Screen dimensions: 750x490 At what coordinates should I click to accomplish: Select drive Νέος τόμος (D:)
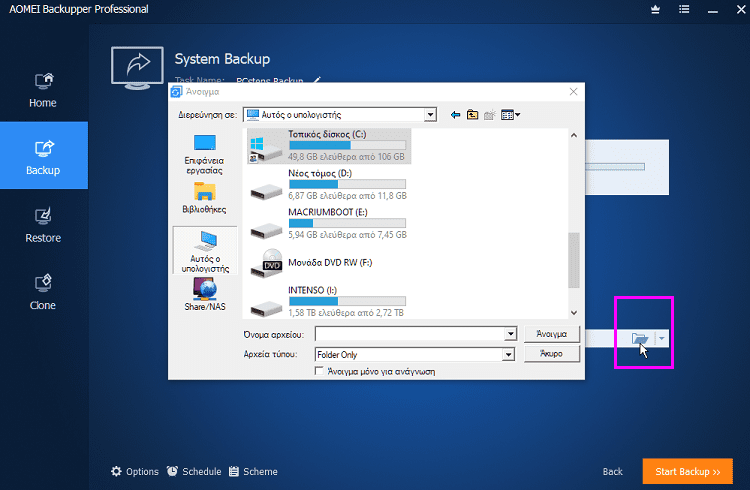point(329,185)
